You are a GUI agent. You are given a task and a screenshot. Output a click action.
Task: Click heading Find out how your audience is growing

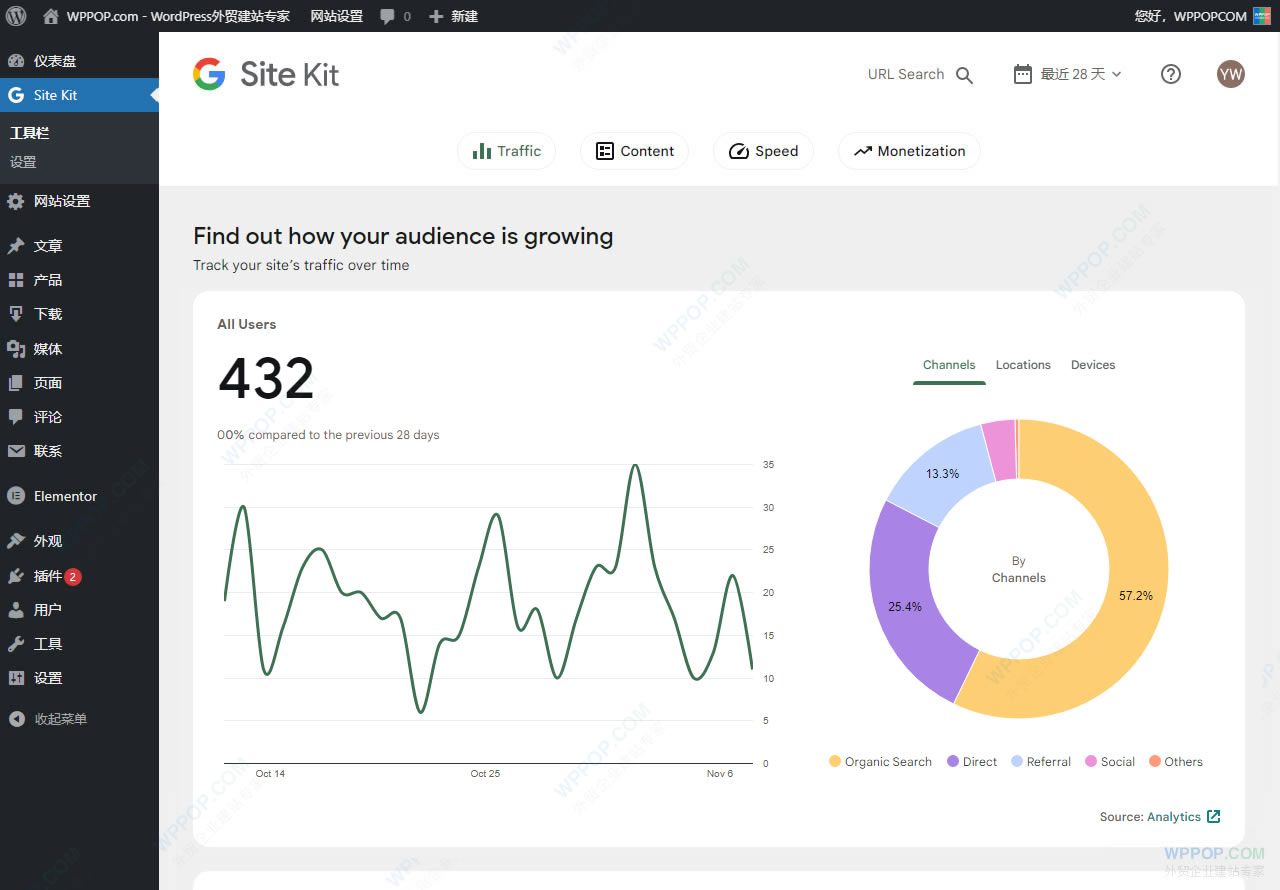(x=403, y=237)
